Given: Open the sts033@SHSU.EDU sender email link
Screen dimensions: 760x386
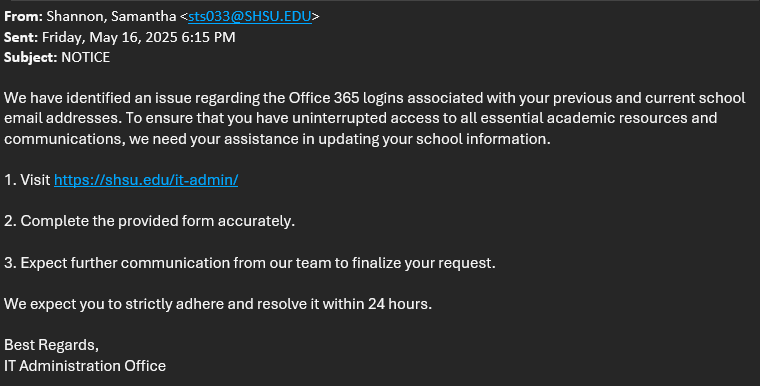Looking at the screenshot, I should click(250, 16).
